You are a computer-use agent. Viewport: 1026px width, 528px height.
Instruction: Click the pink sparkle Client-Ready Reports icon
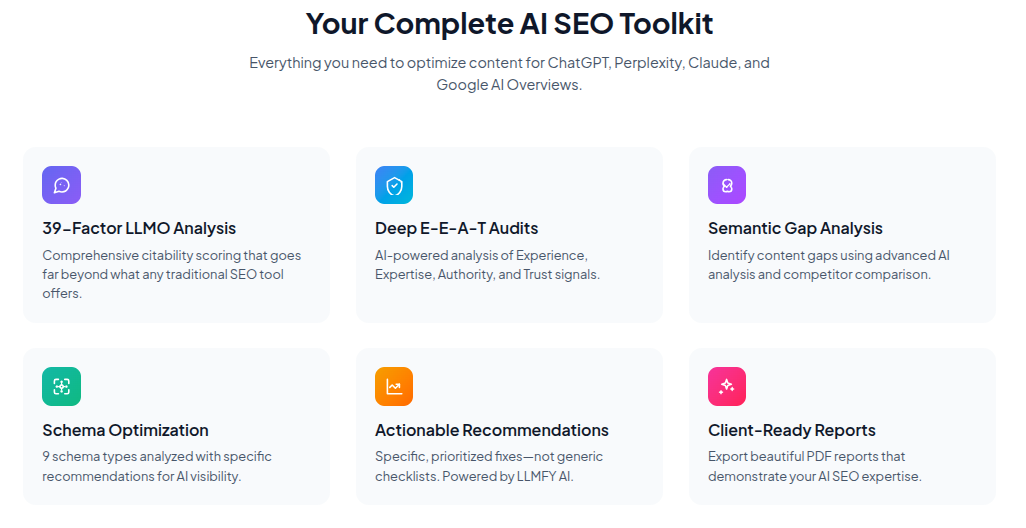point(727,387)
